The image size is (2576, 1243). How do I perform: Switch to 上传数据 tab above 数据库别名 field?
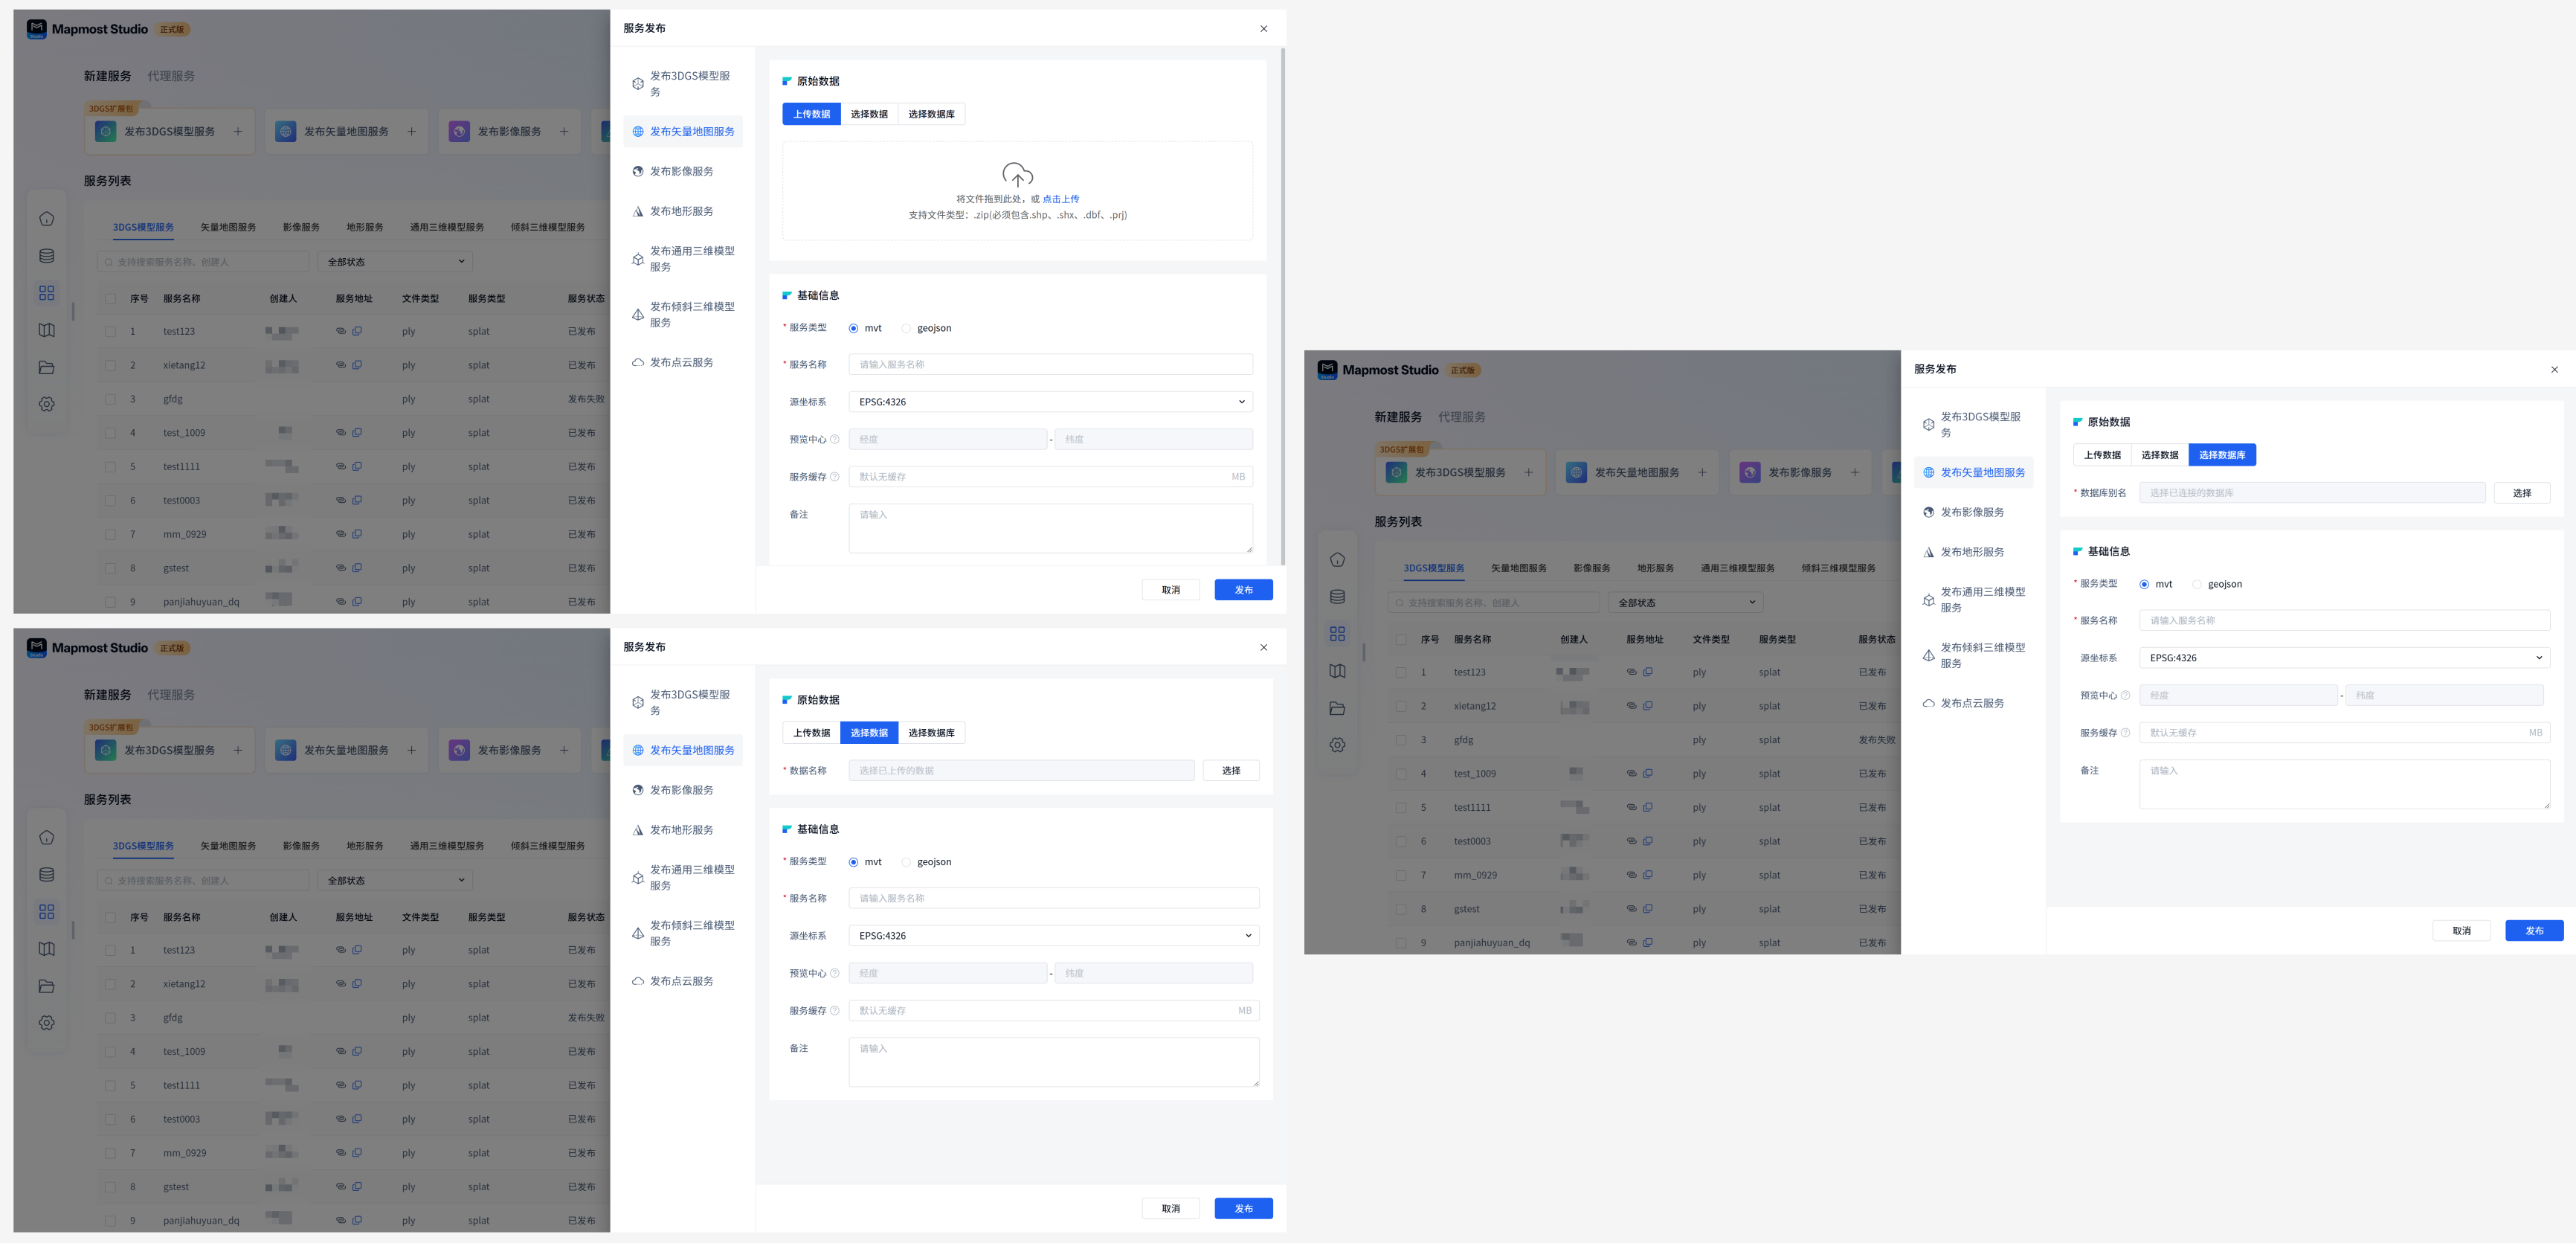(x=2102, y=455)
